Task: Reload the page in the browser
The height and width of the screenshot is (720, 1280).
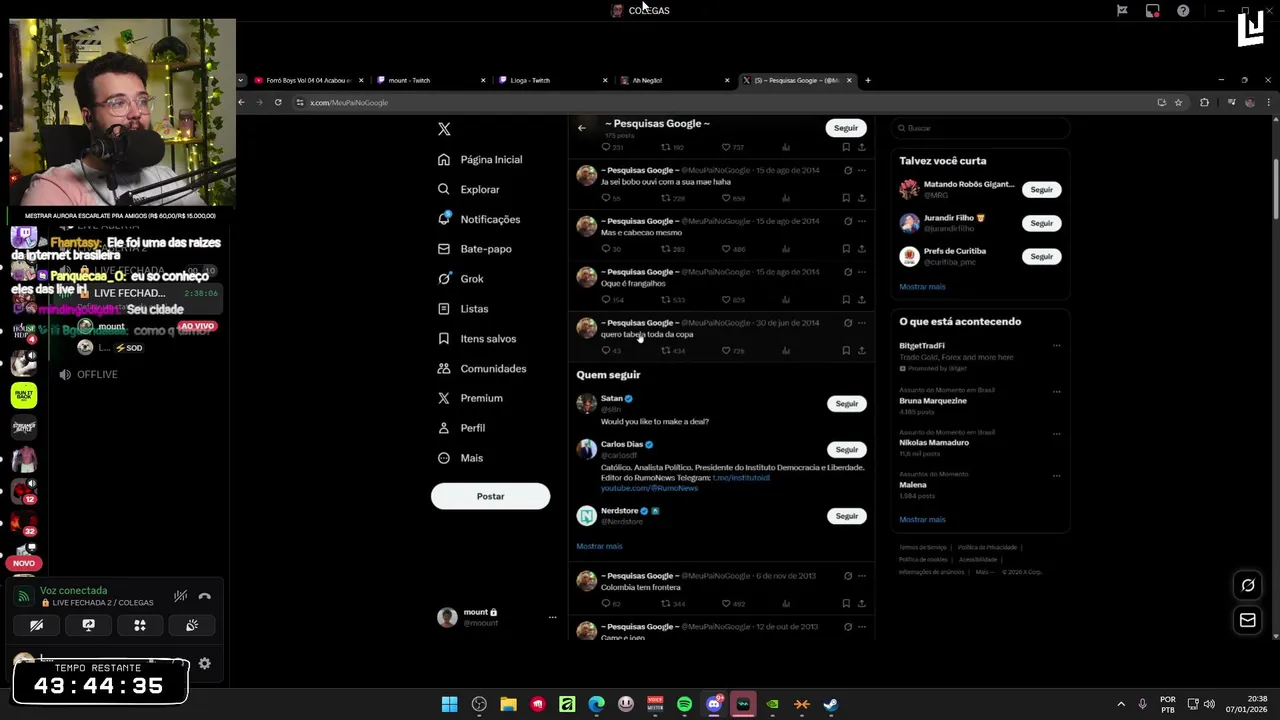Action: pos(278,102)
